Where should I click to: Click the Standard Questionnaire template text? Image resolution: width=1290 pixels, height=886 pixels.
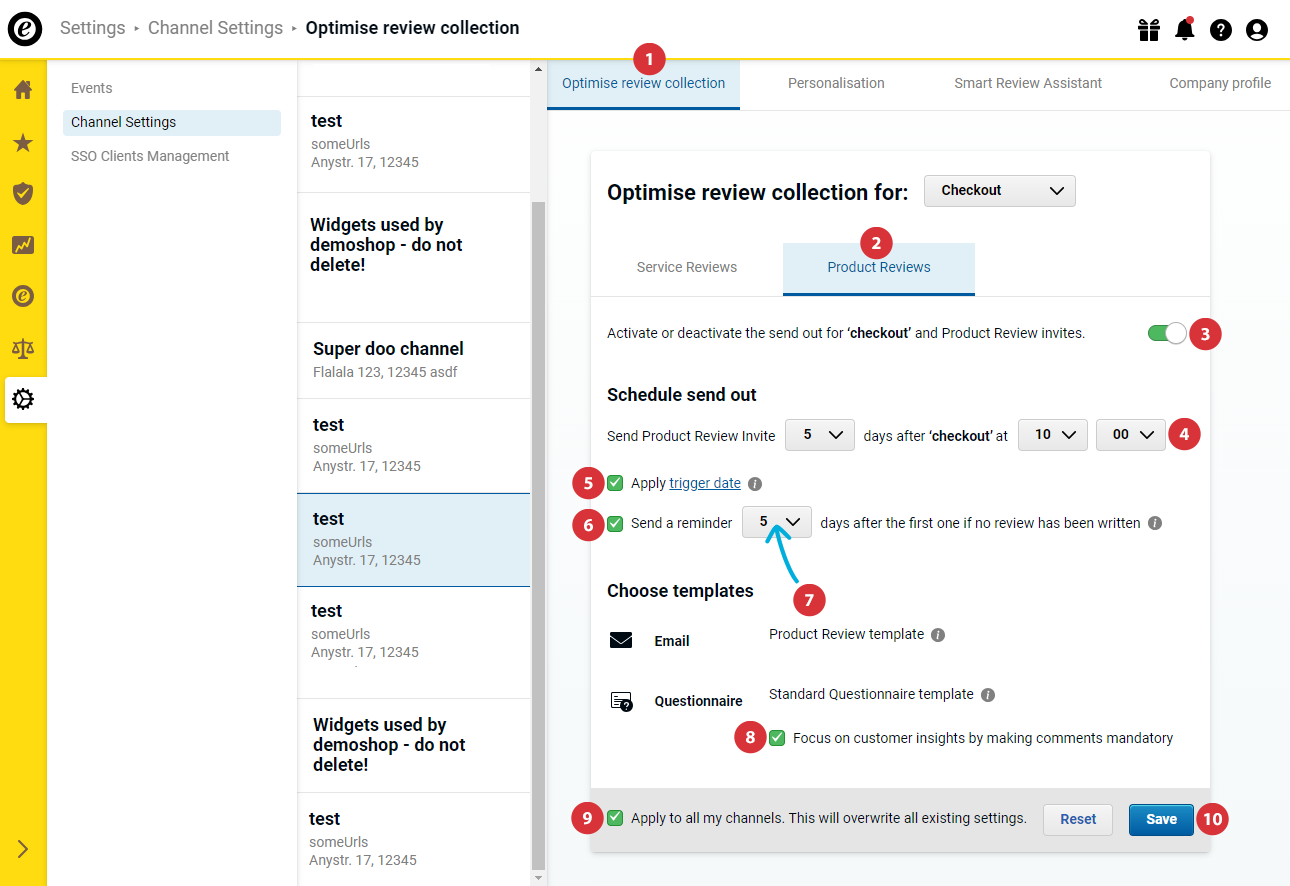pyautogui.click(x=871, y=694)
